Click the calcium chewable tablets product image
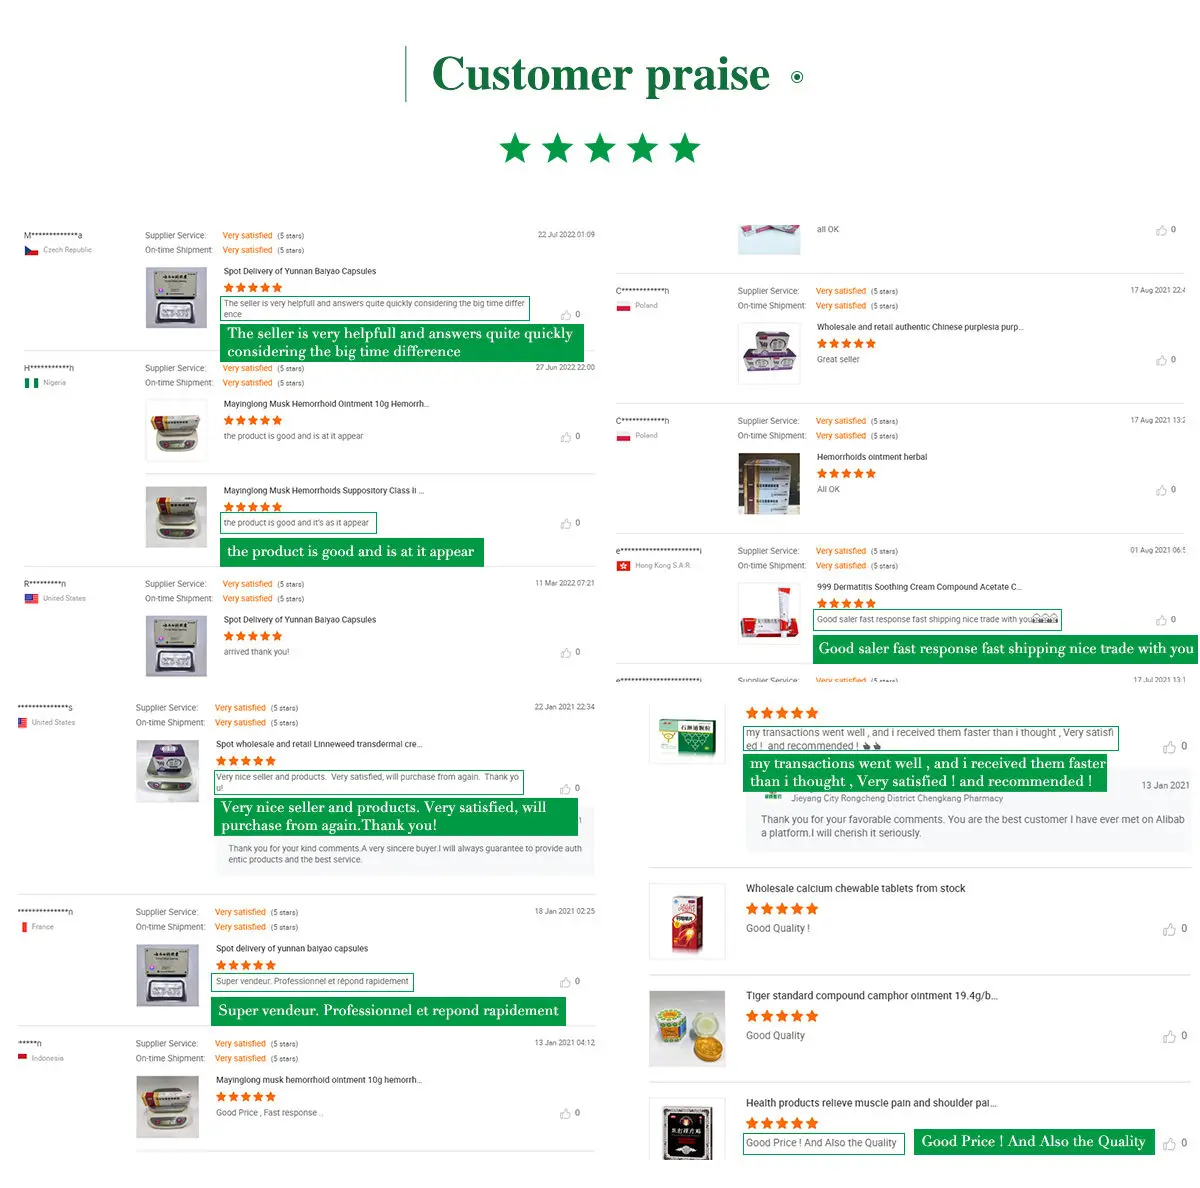Image resolution: width=1200 pixels, height=1188 pixels. coord(687,921)
